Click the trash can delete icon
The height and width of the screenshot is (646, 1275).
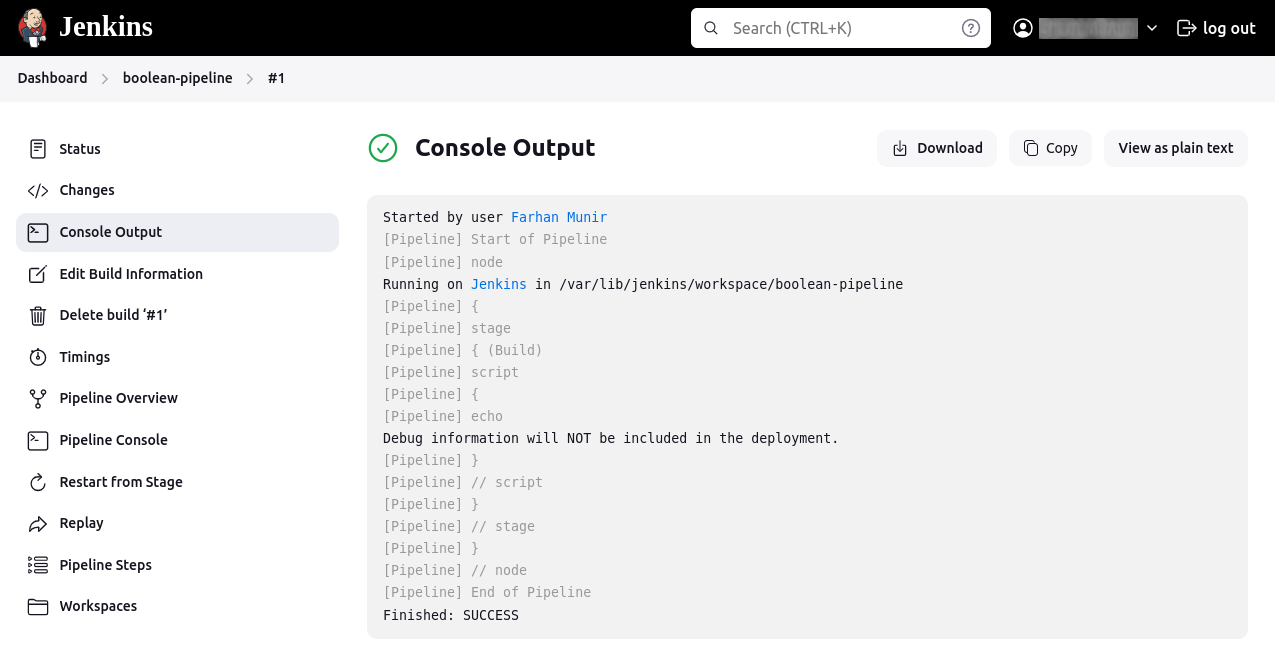[x=38, y=315]
